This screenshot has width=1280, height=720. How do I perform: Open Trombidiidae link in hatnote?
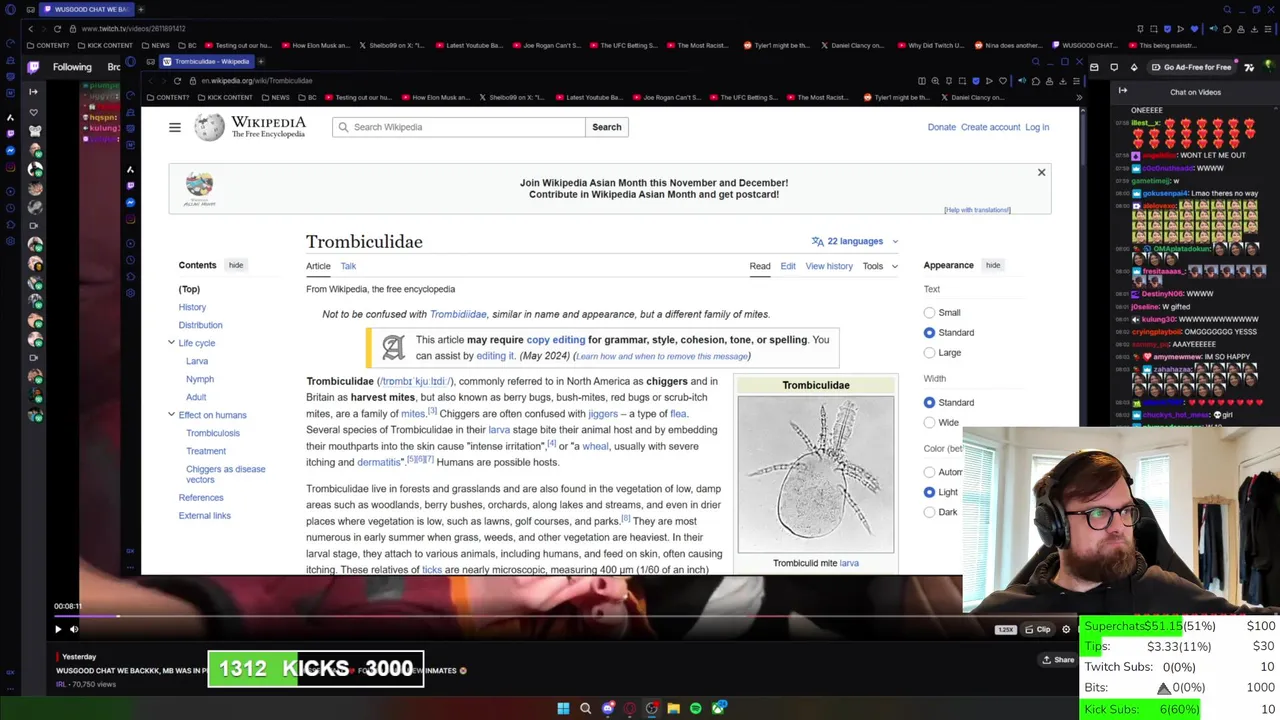click(x=458, y=314)
